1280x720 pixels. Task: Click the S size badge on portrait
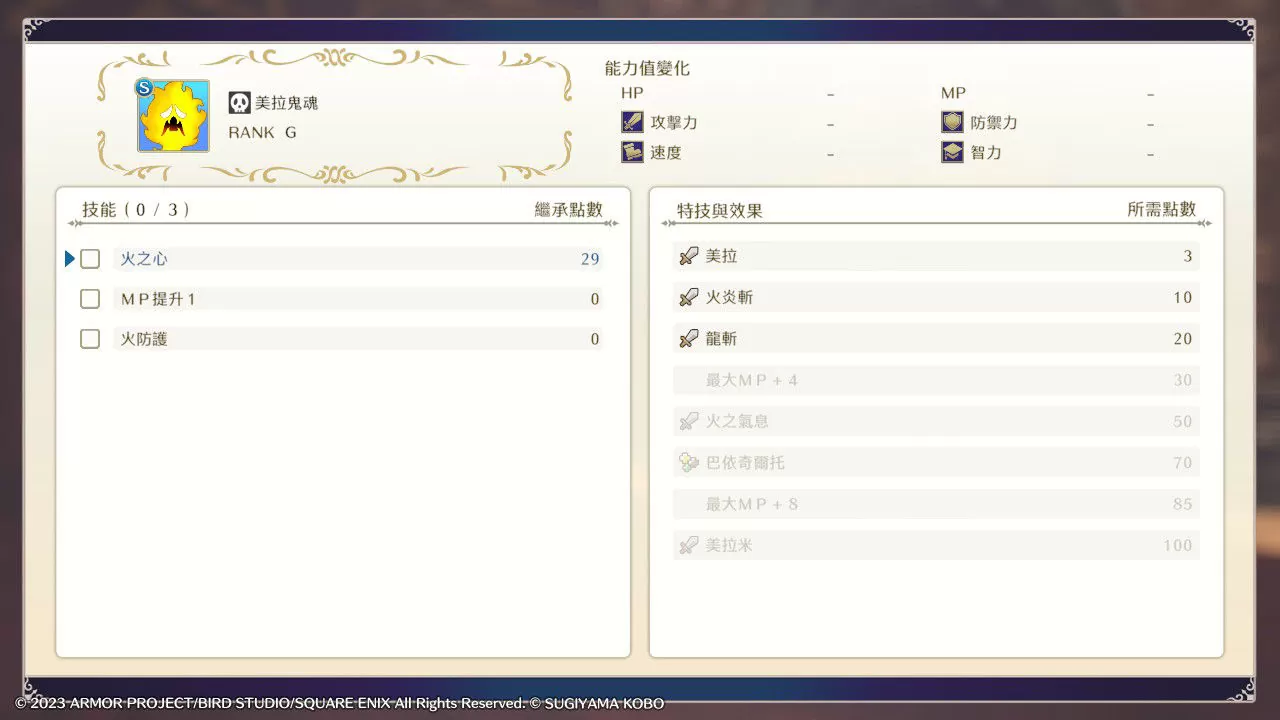[144, 88]
